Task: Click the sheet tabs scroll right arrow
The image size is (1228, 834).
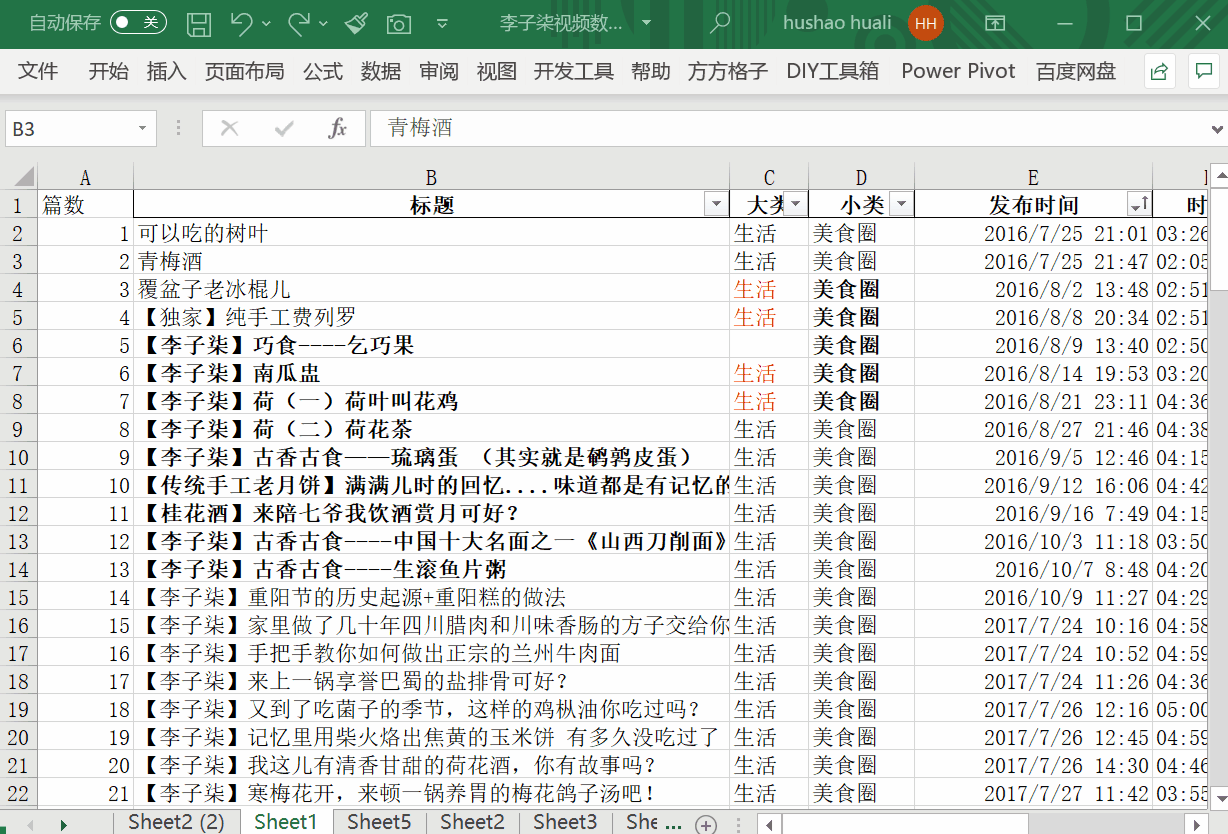Action: pos(64,824)
